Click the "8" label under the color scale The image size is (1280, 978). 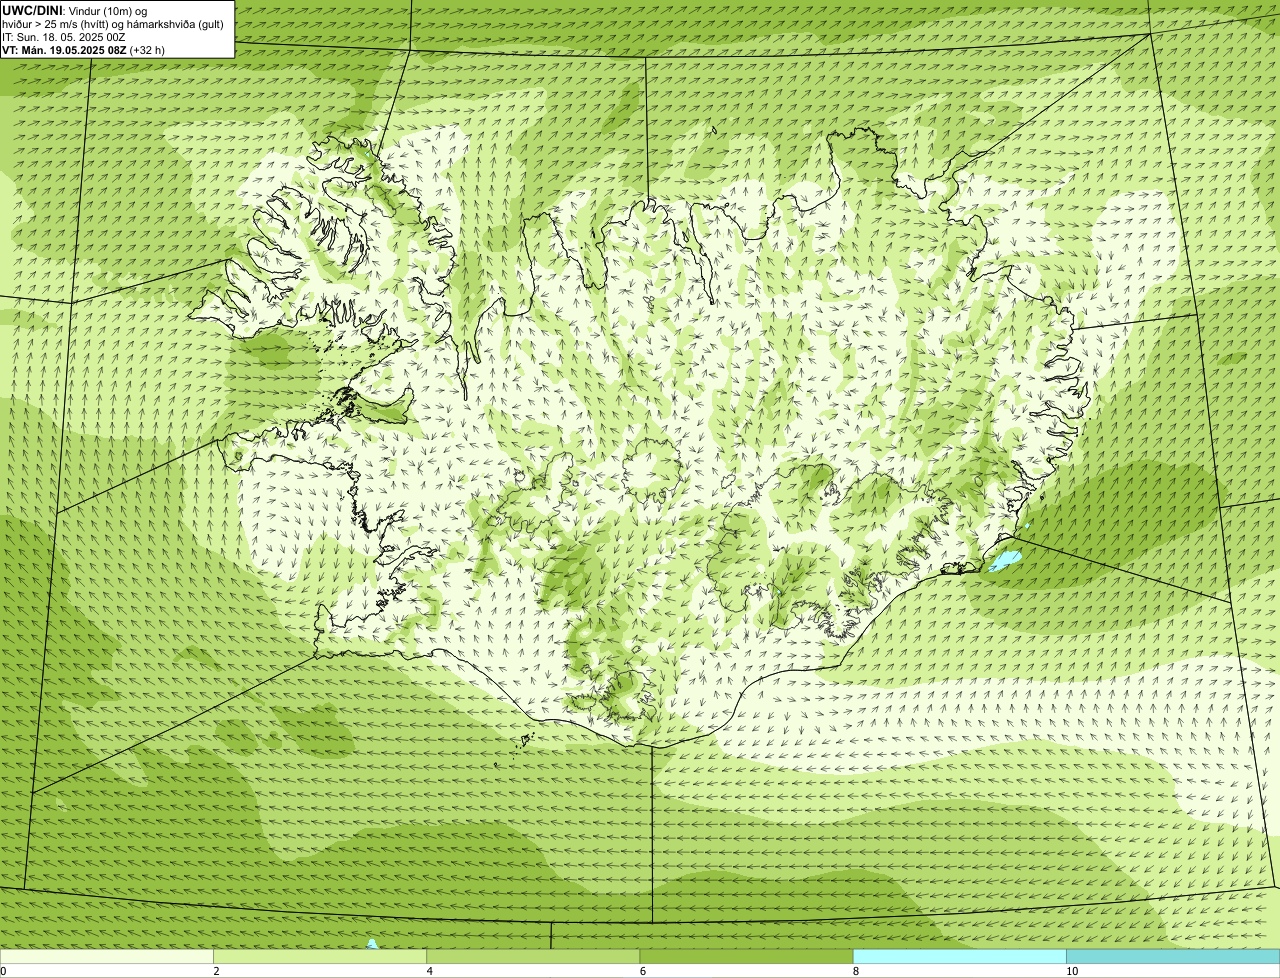(x=856, y=971)
